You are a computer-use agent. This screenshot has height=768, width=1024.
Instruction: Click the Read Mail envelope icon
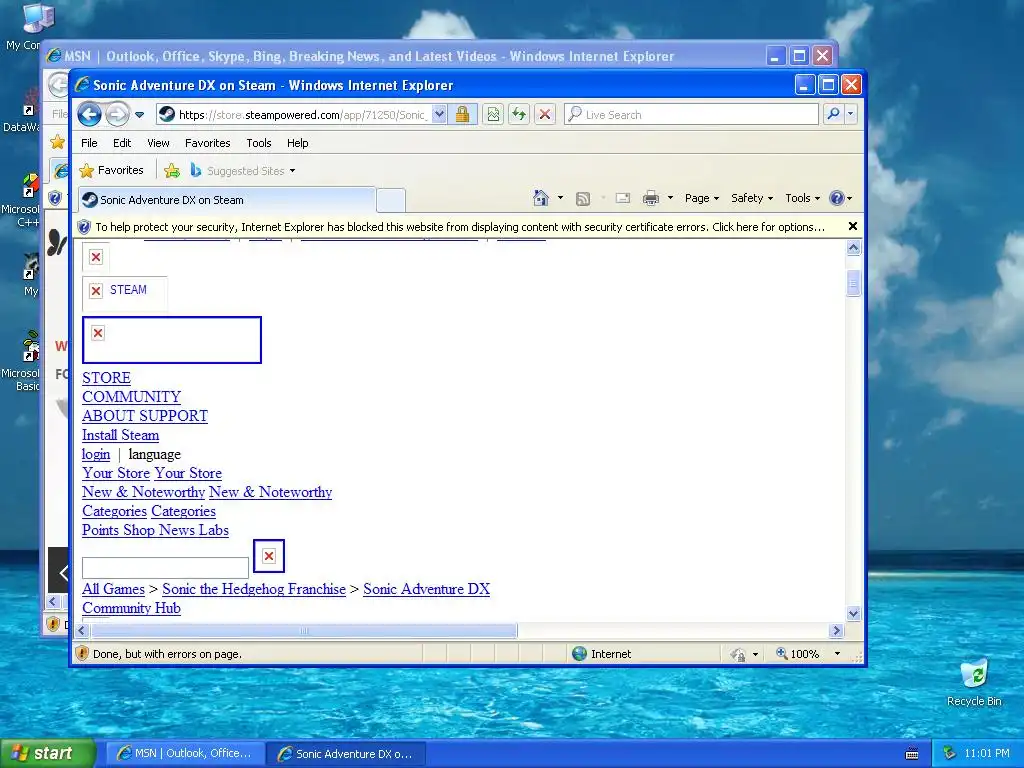click(623, 198)
